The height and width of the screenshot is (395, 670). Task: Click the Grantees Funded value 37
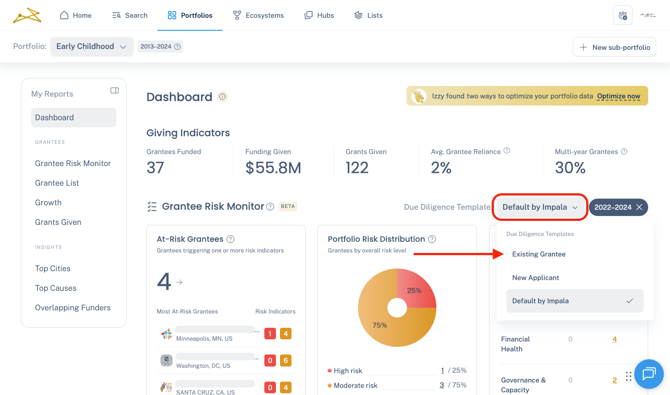pos(155,168)
